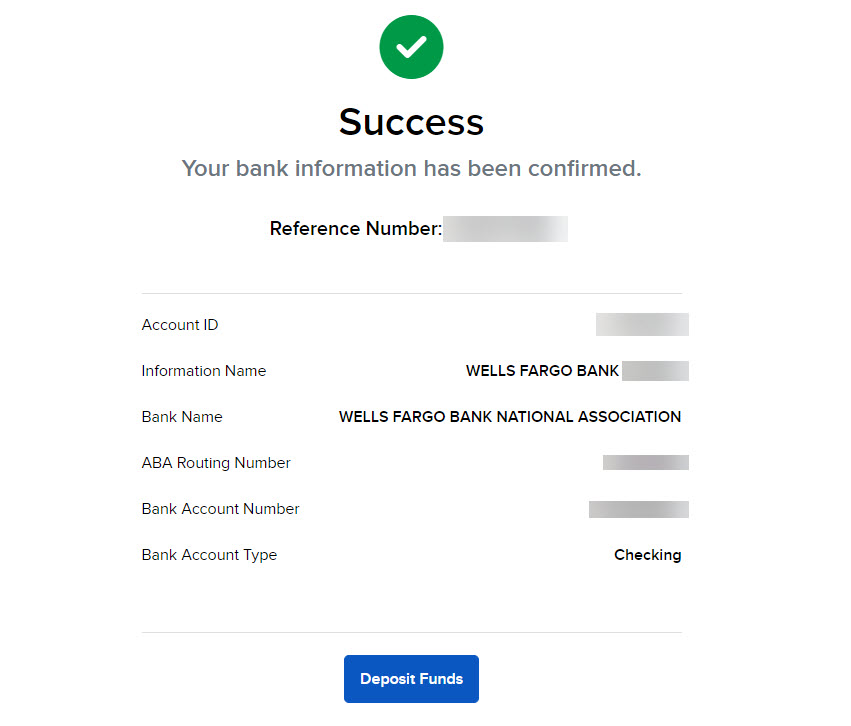851x726 pixels.
Task: Click the redacted routing number value
Action: pos(645,462)
